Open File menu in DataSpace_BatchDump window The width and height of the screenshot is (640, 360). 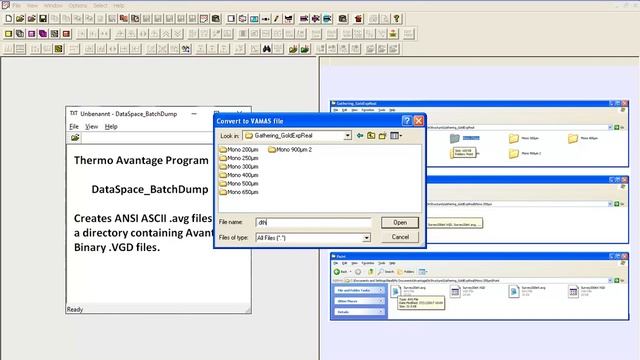[x=74, y=127]
